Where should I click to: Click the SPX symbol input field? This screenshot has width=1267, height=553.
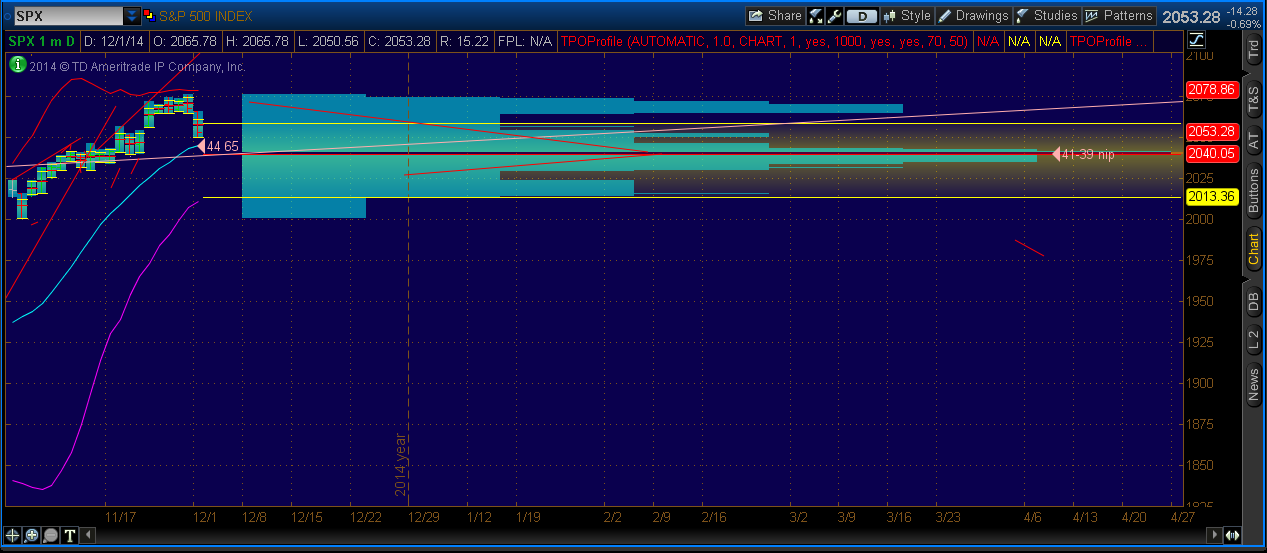[x=67, y=16]
